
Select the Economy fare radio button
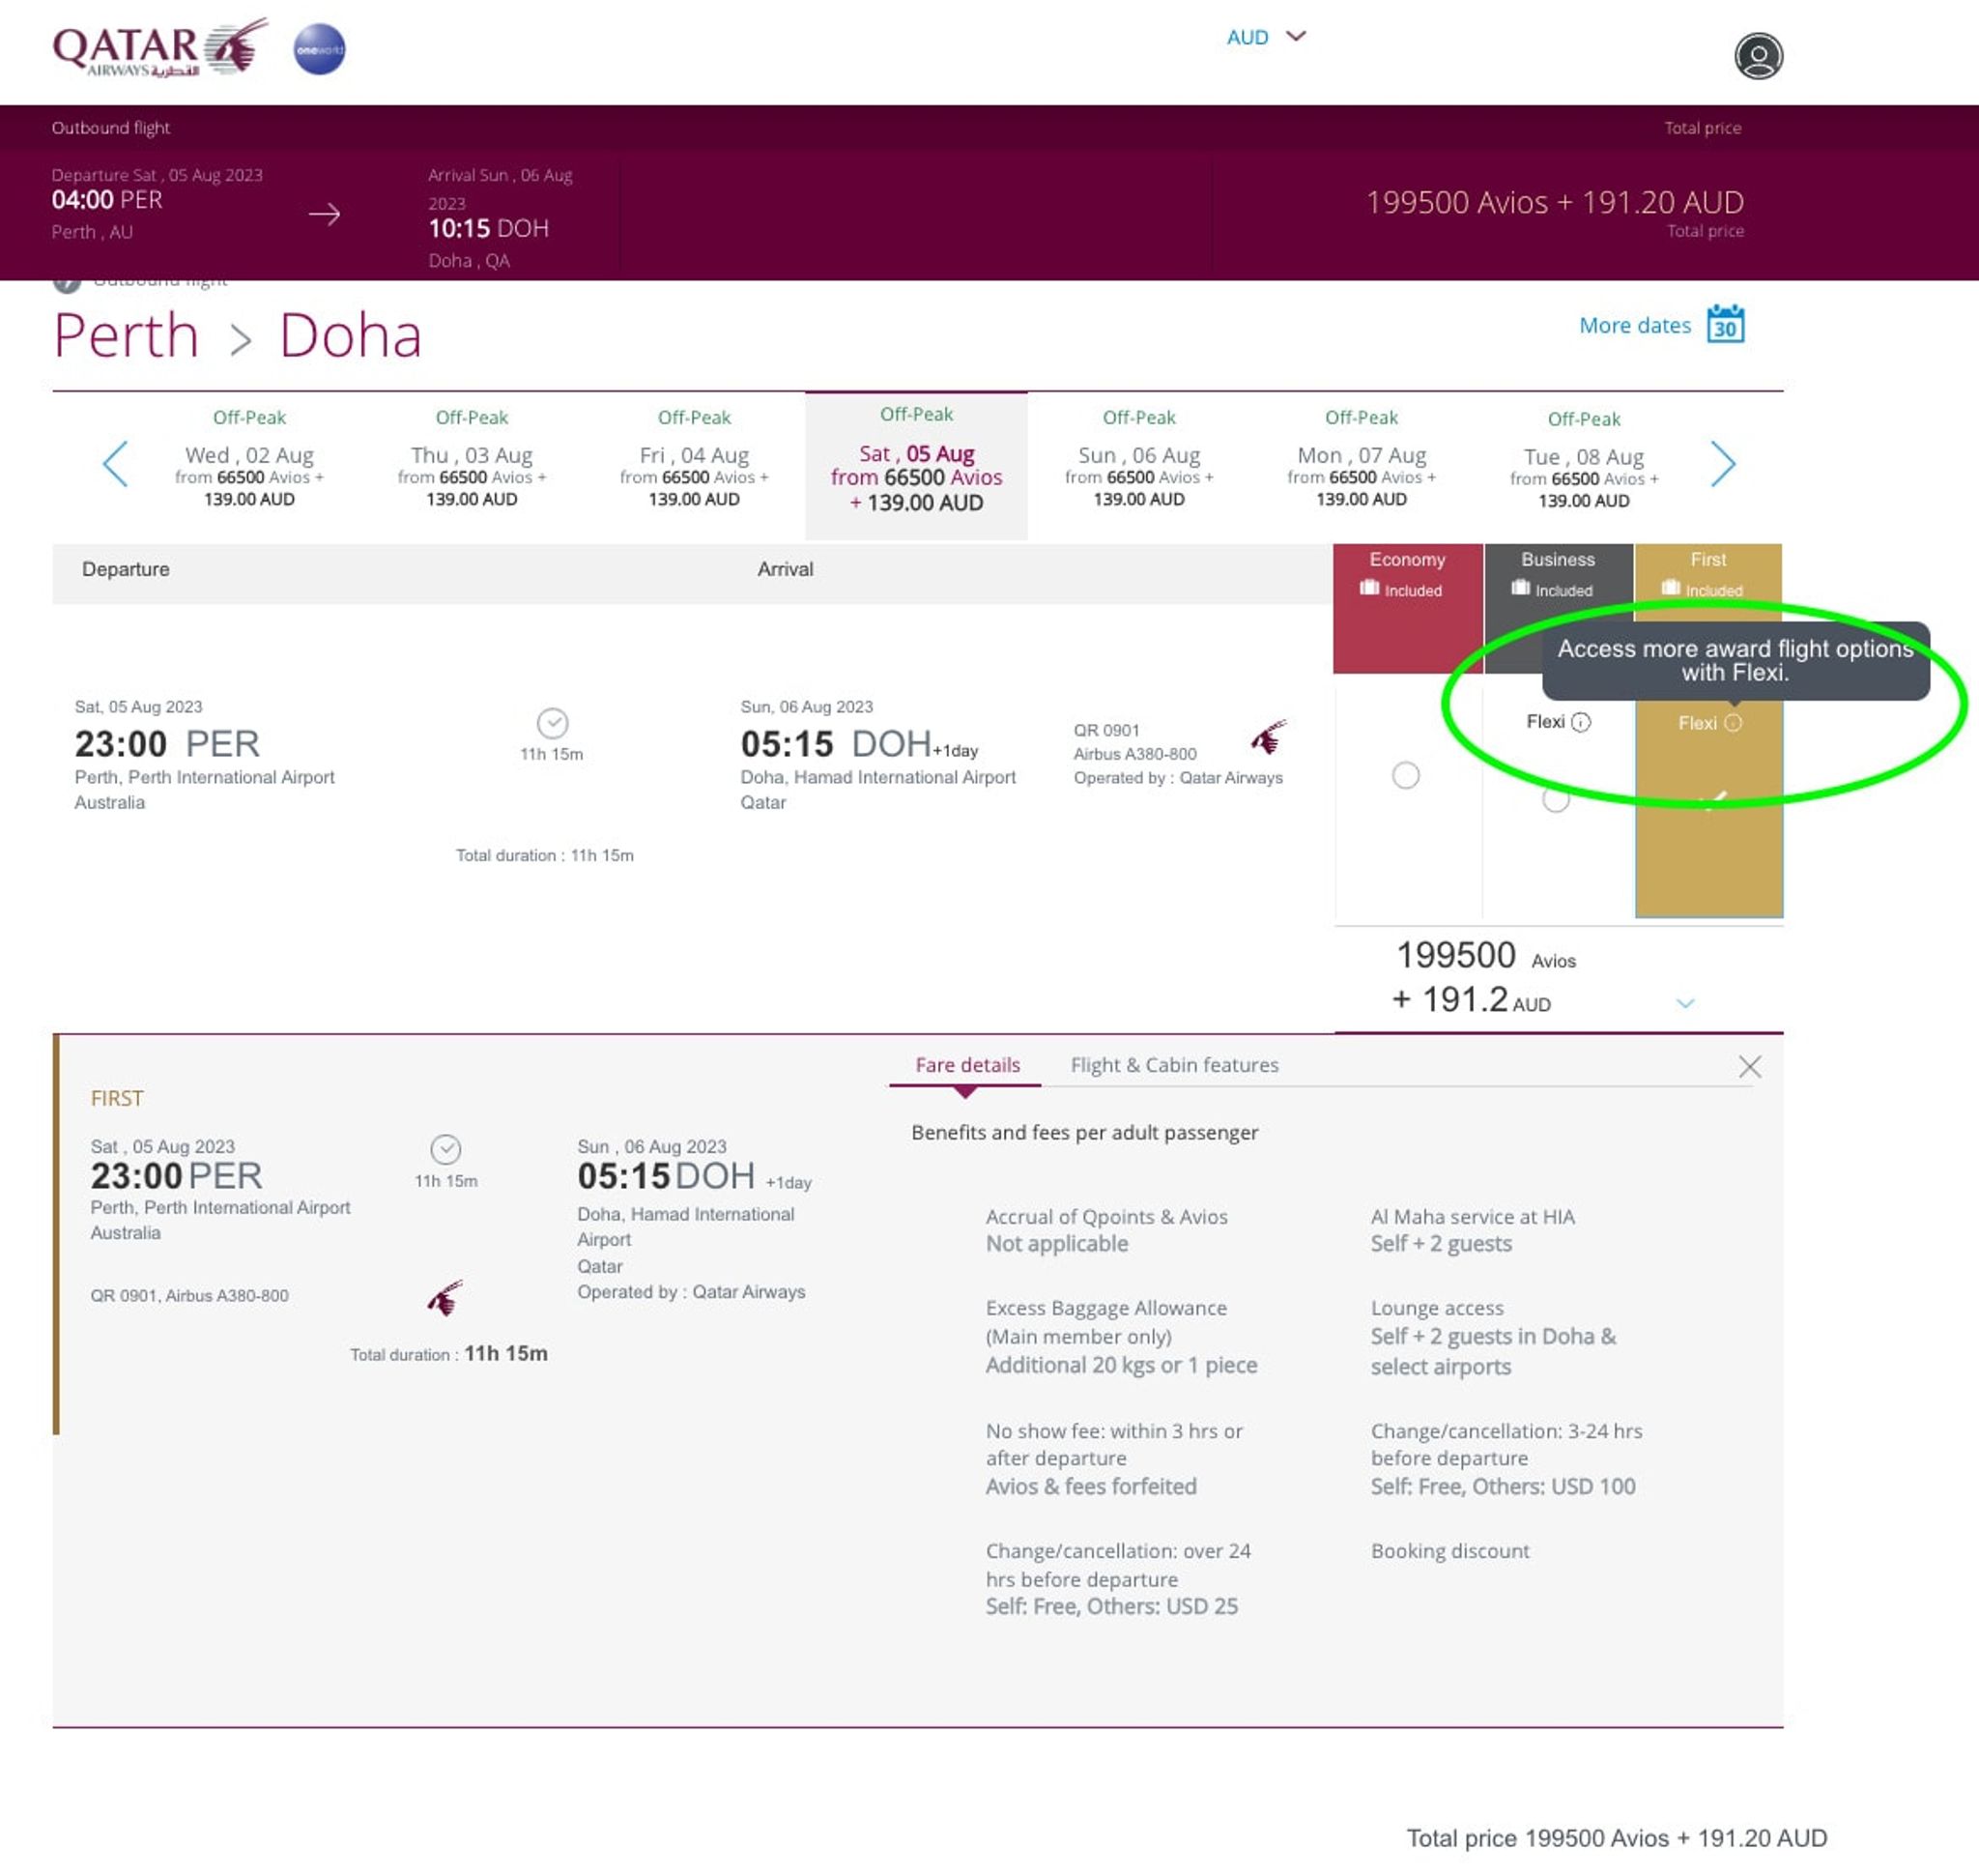(1406, 775)
